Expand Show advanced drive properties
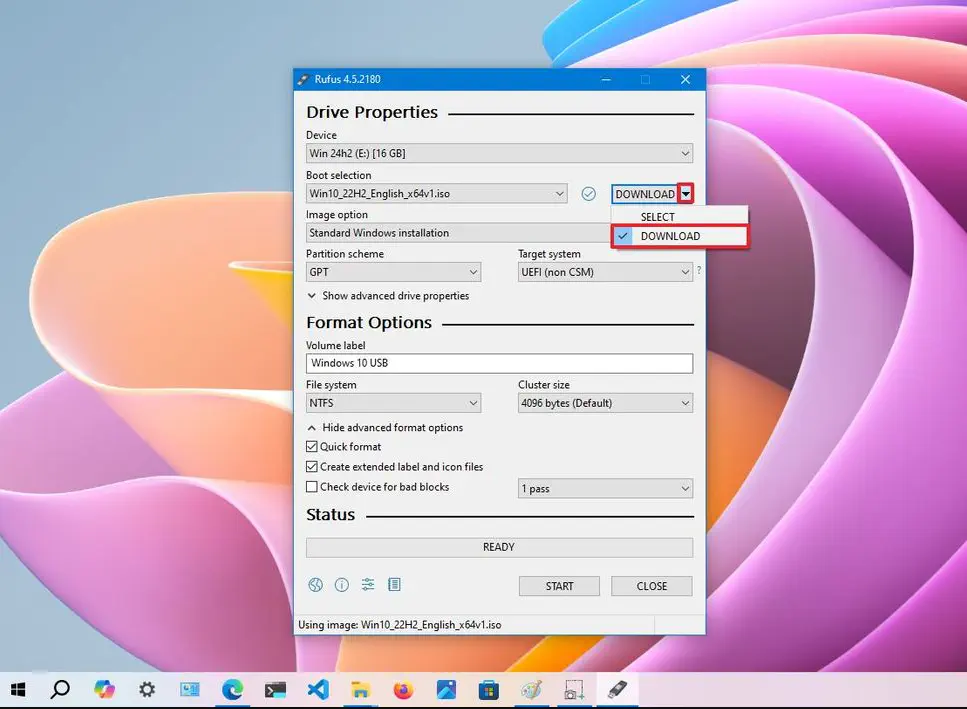Image resolution: width=967 pixels, height=709 pixels. pos(387,296)
